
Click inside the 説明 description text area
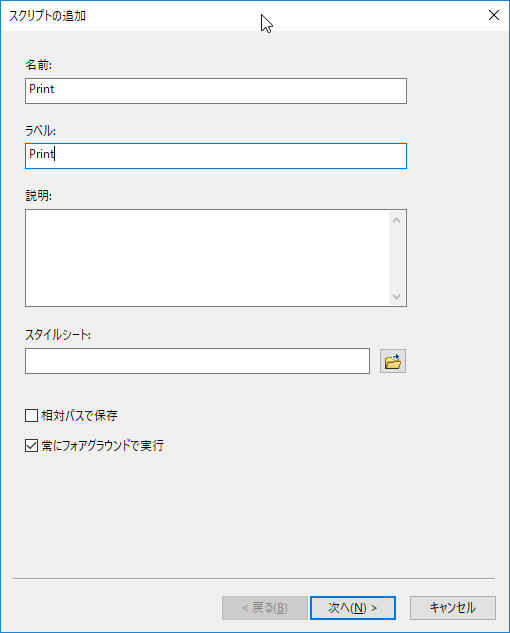[x=207, y=258]
